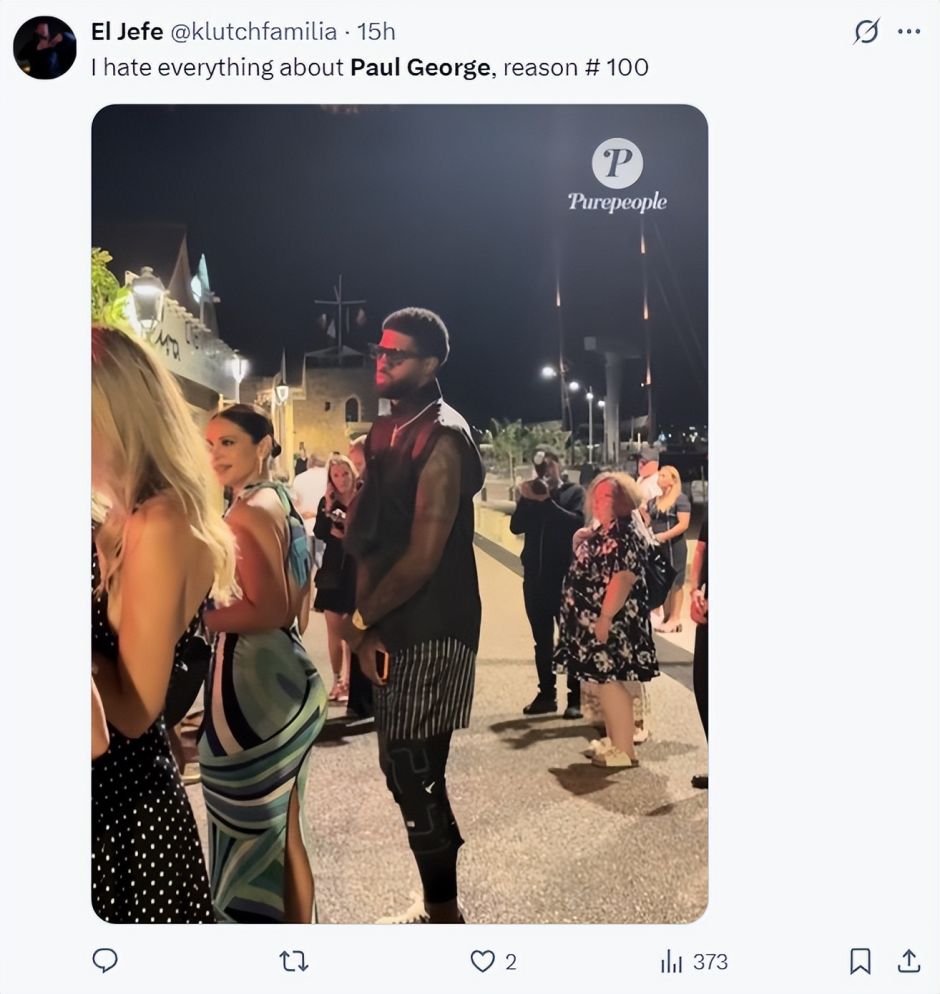940x994 pixels.
Task: Click the Grok circle-slash icon
Action: click(866, 32)
